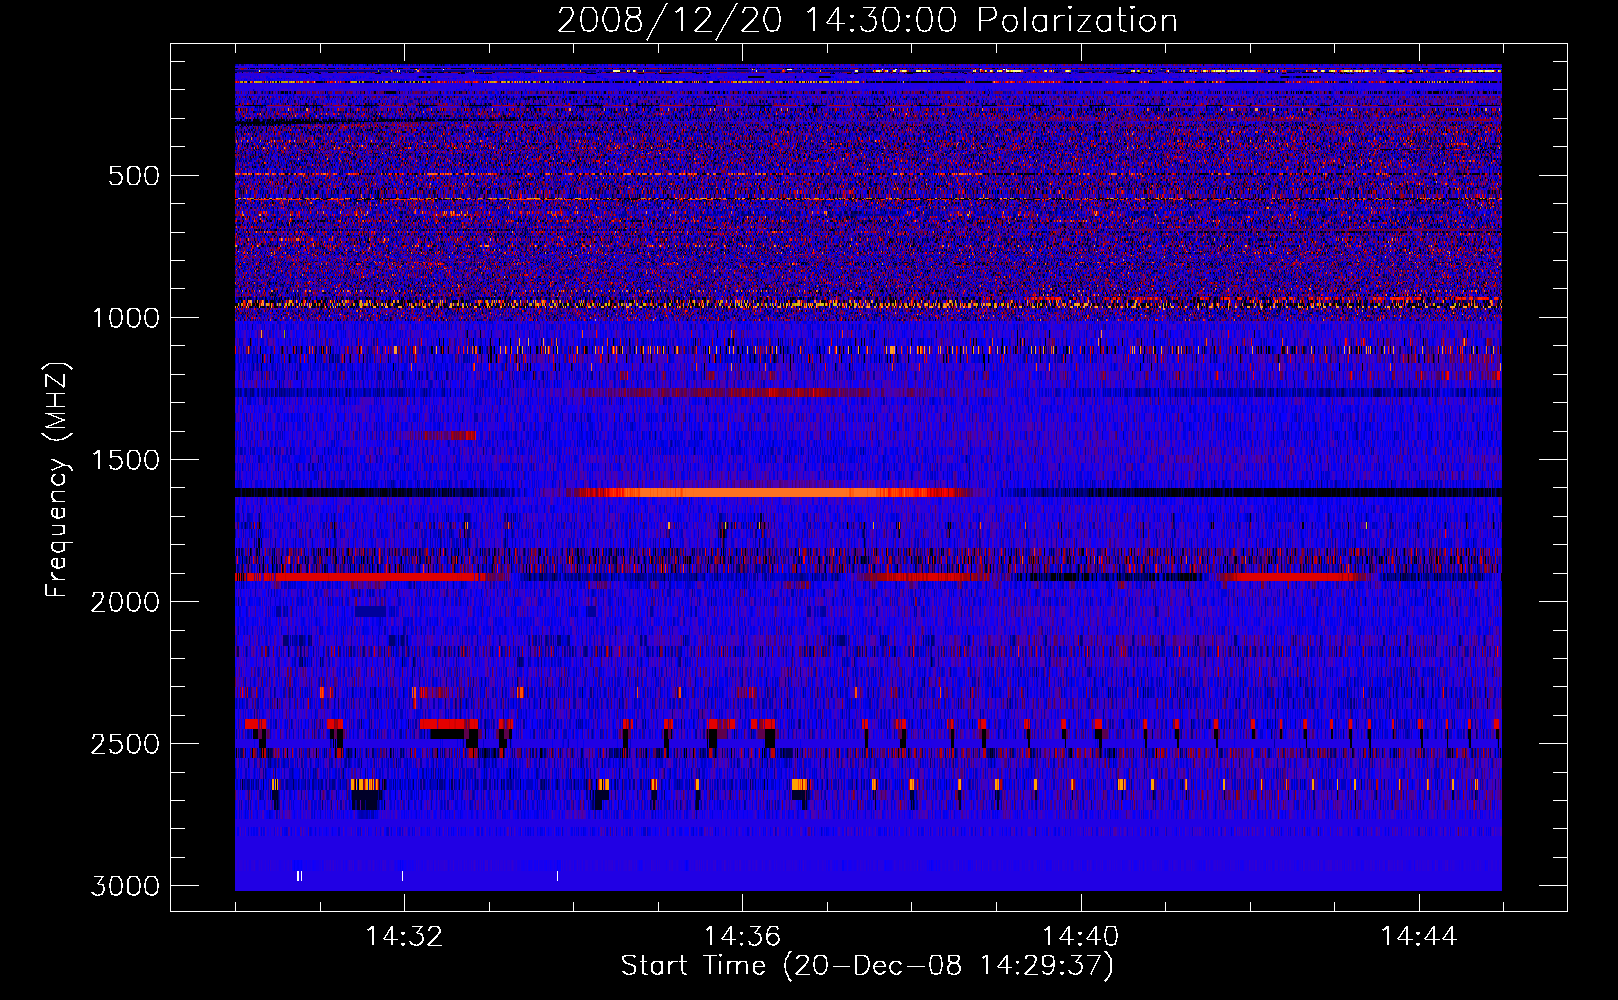Click the plot title '2008/12/20 14:30:00 Polarization'
This screenshot has height=1000, width=1618.
click(867, 20)
